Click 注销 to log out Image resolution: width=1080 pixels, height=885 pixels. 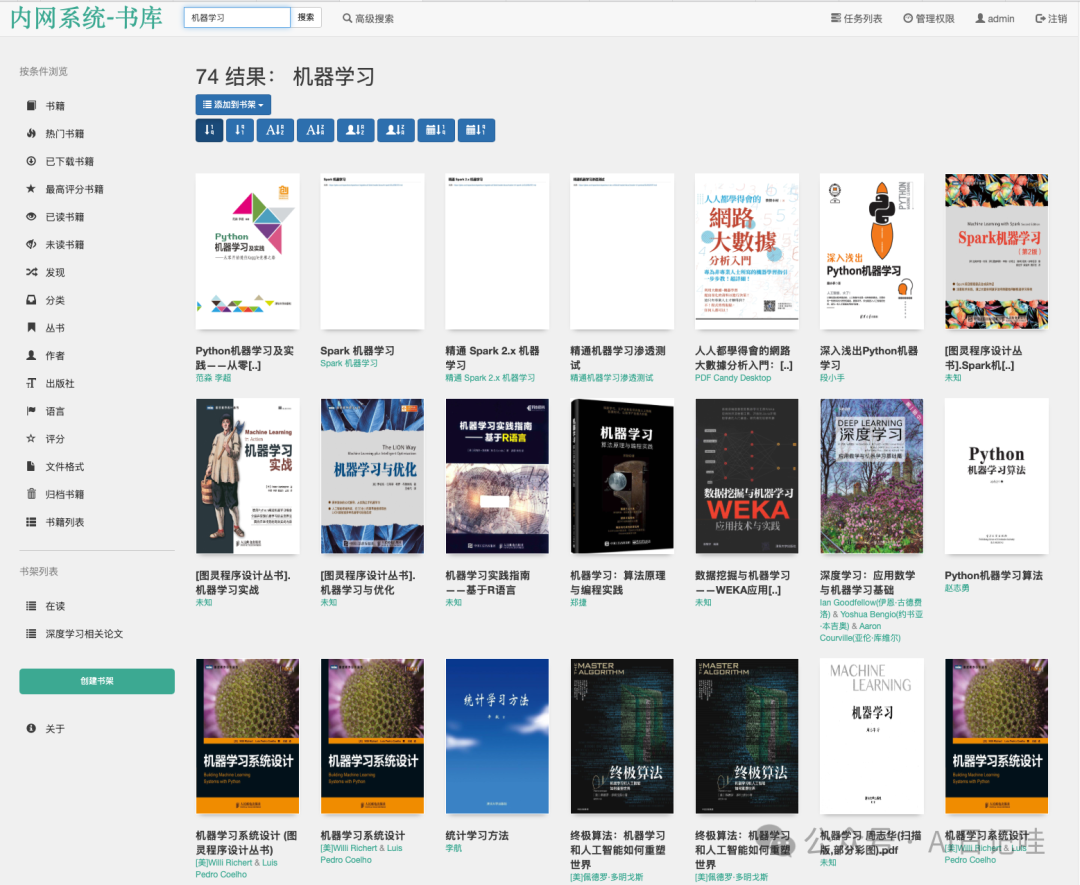pos(1051,19)
